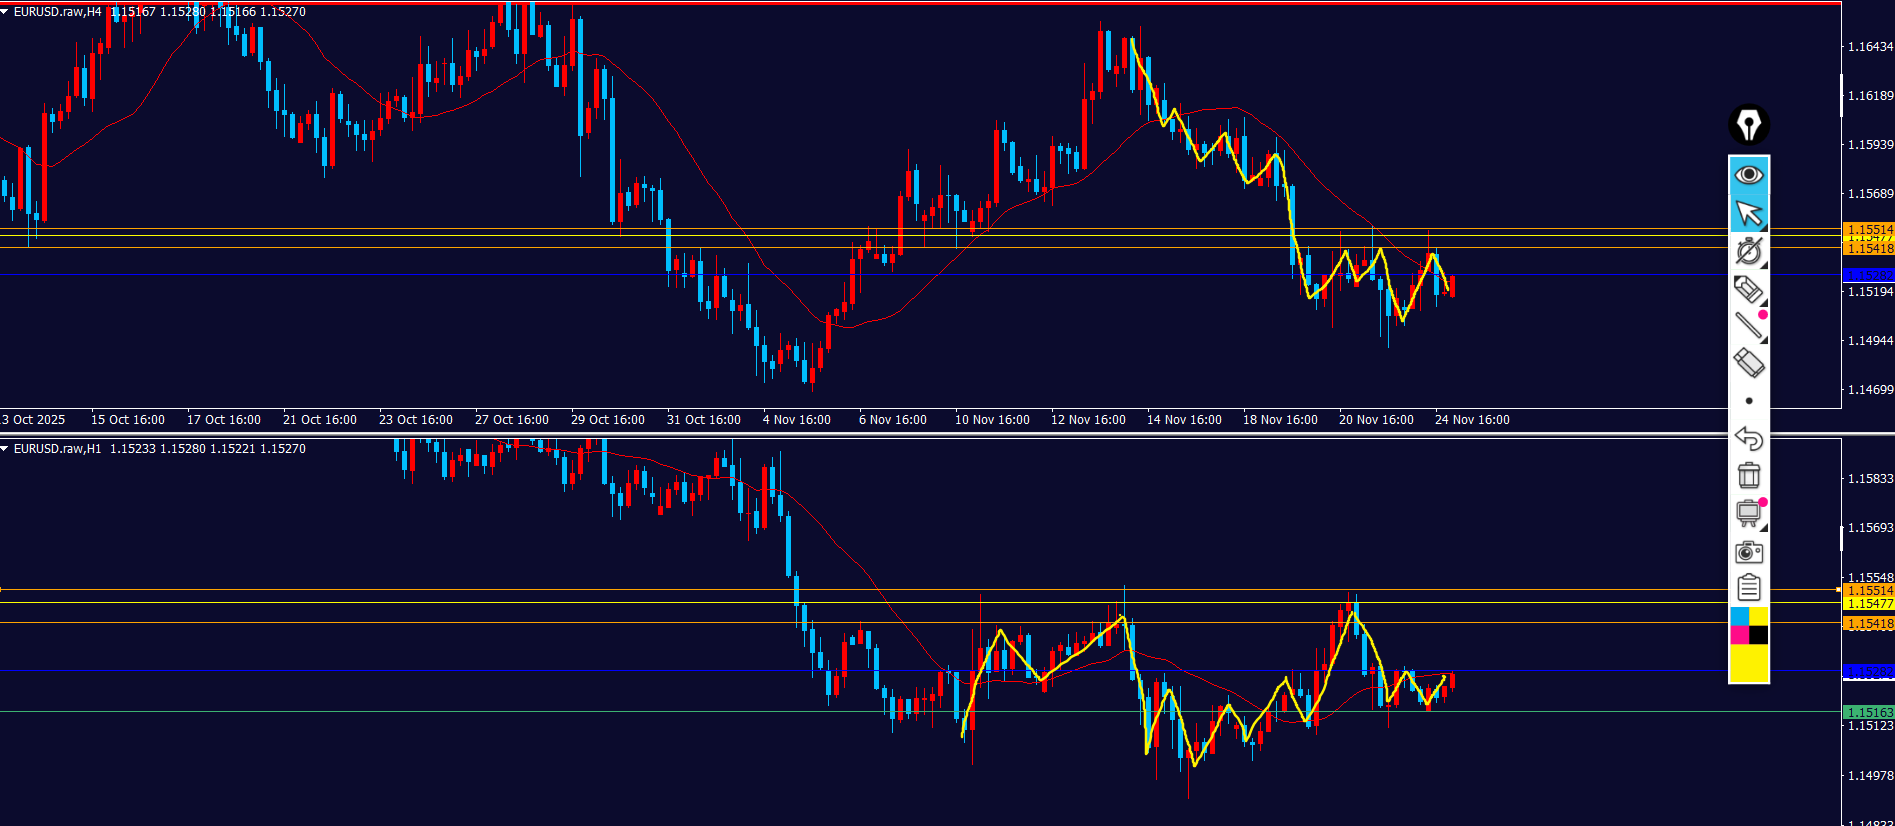Open the Epic Pen nib logo menu
Viewport: 1895px width, 826px height.
[1749, 125]
